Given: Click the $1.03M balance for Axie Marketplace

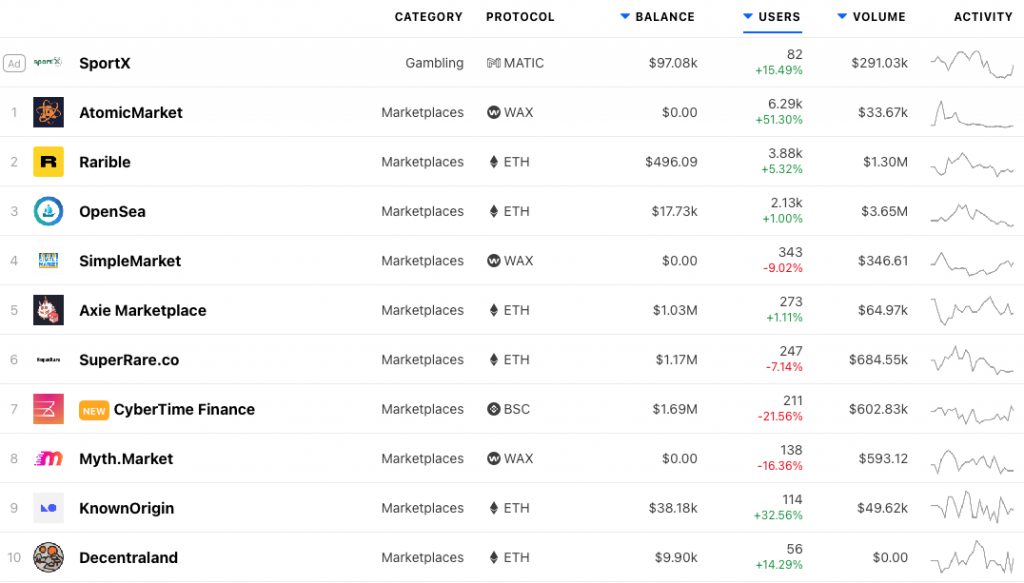Looking at the screenshot, I should pos(675,310).
